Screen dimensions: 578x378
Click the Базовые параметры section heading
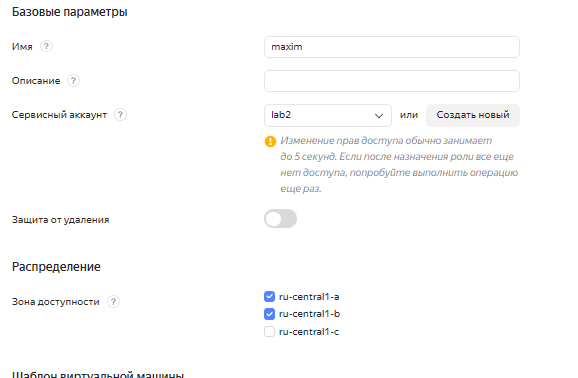coord(70,12)
